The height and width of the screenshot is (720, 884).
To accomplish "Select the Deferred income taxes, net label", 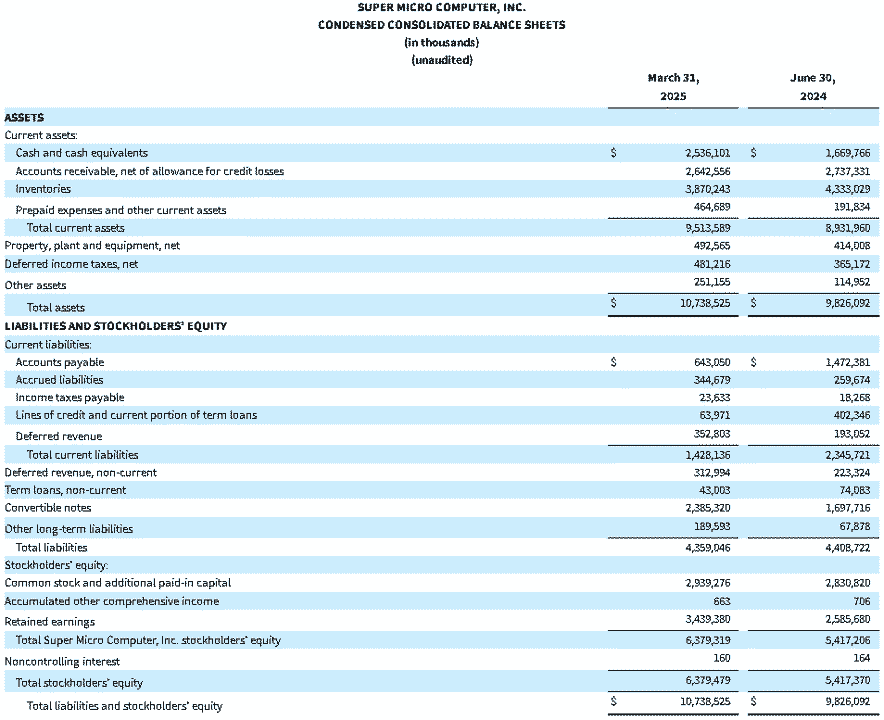I will pyautogui.click(x=71, y=264).
